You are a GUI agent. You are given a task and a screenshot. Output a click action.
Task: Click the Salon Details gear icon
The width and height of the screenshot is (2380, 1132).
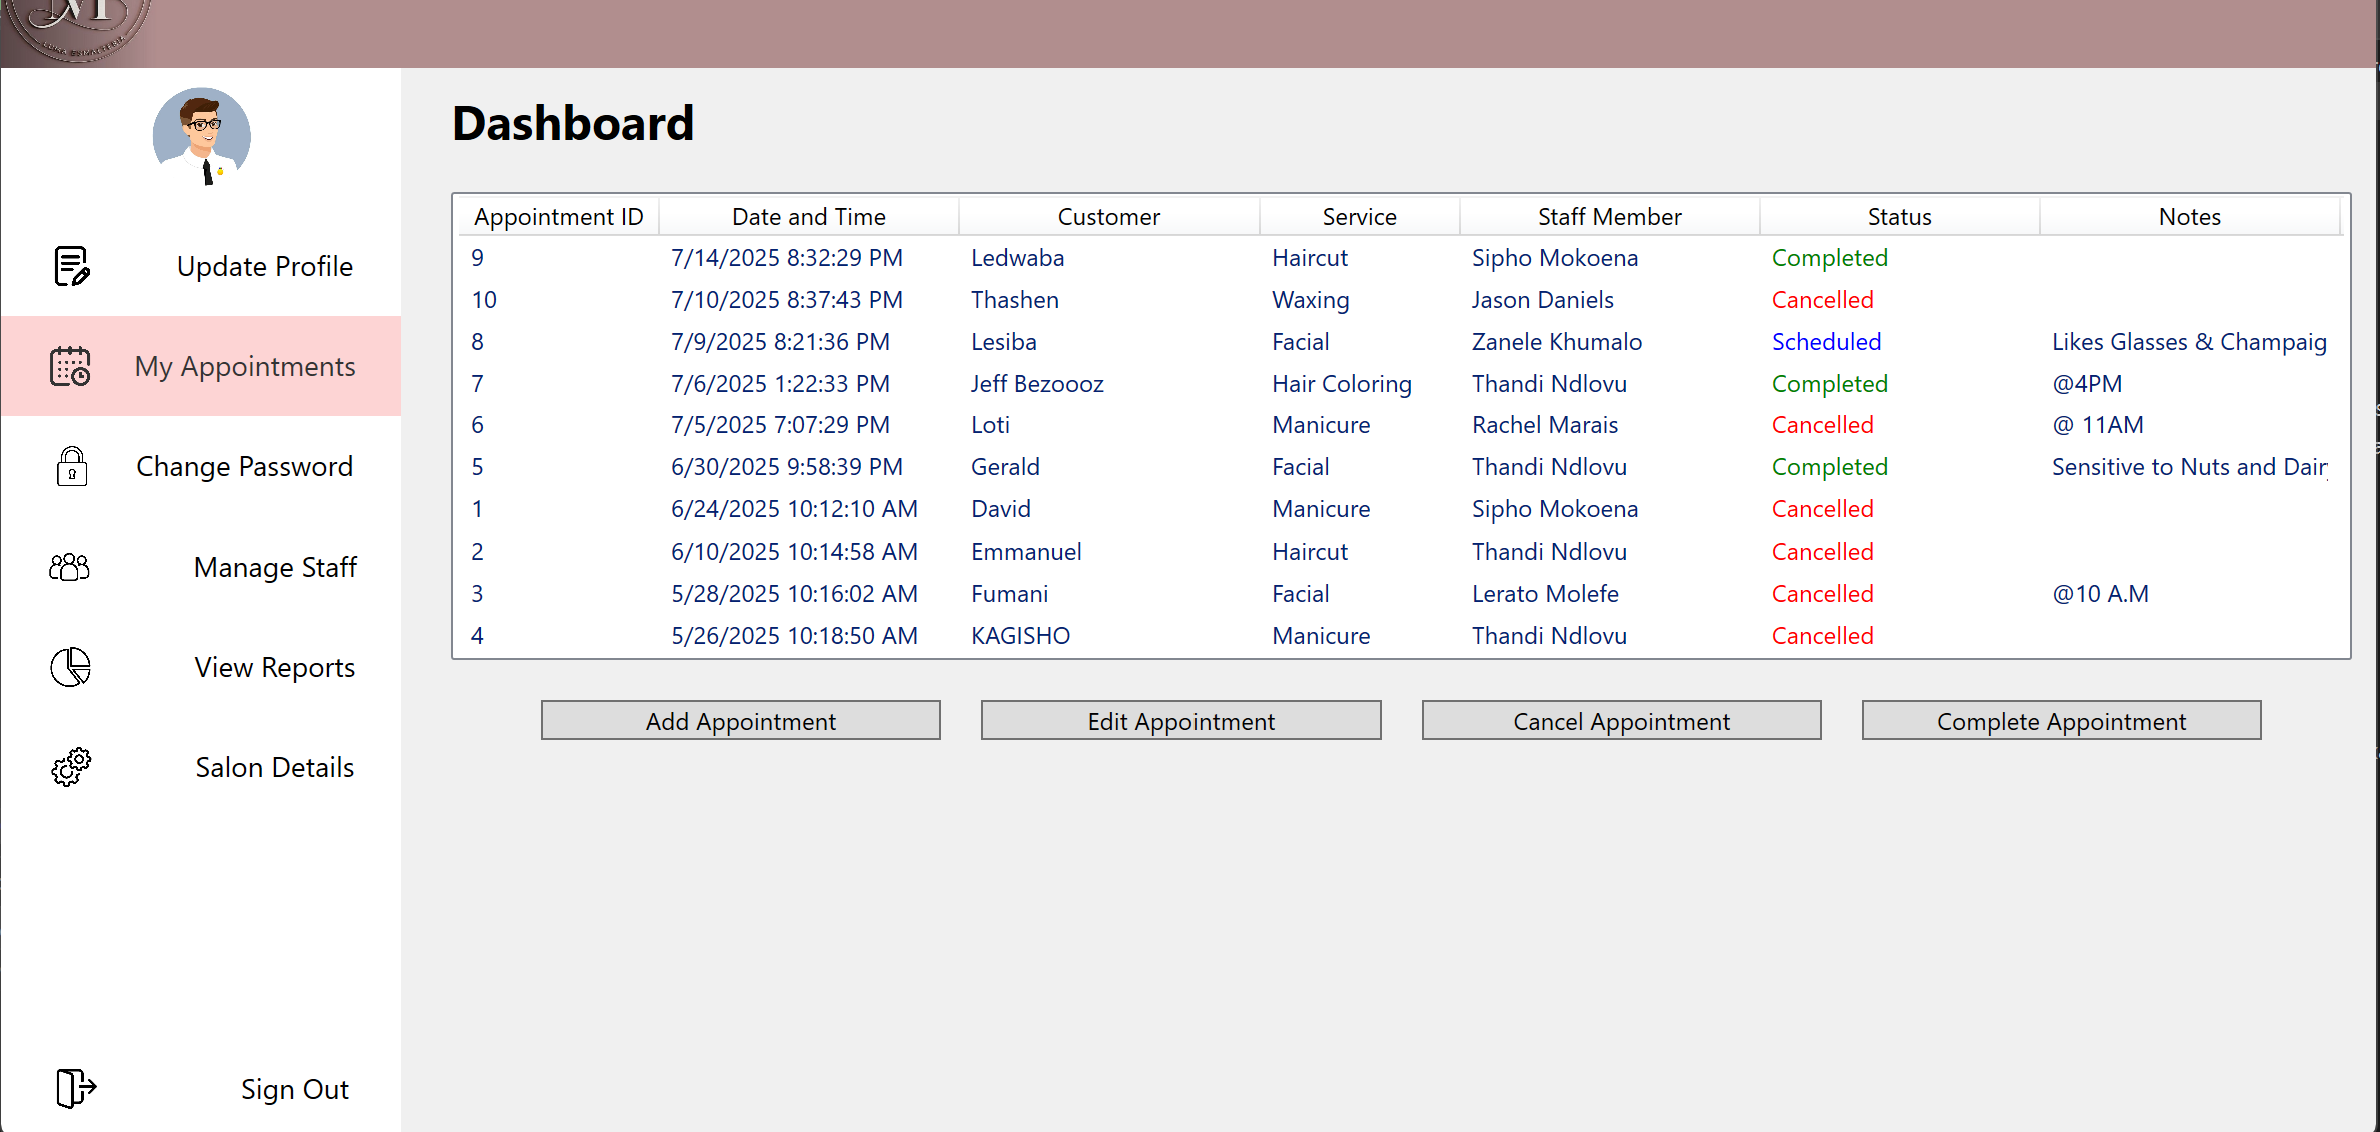coord(69,768)
